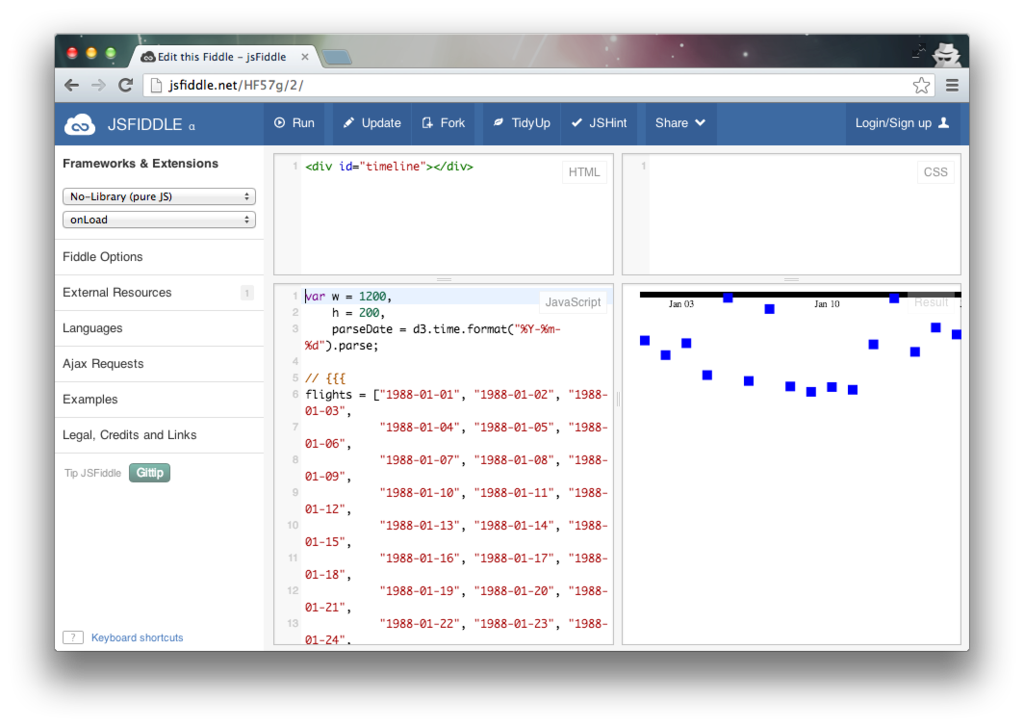Click the yellow minimize window button
This screenshot has width=1024, height=727.
91,54
